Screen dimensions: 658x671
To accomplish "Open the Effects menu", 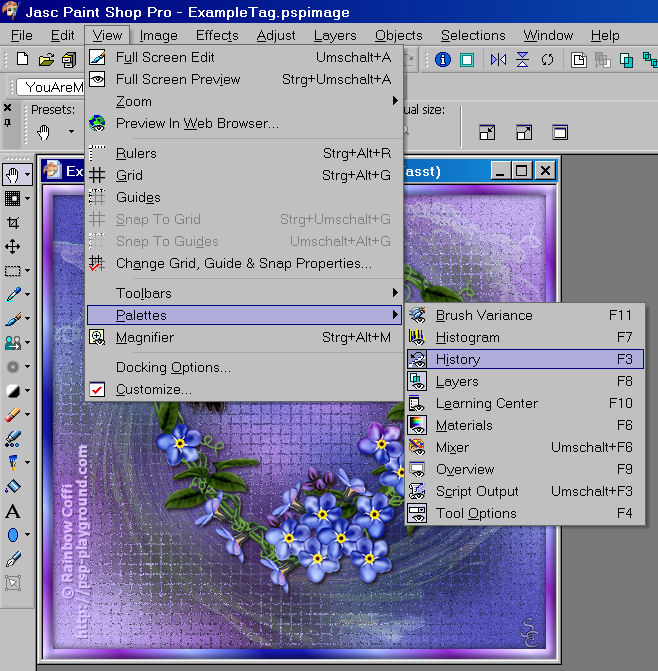I will coord(217,36).
